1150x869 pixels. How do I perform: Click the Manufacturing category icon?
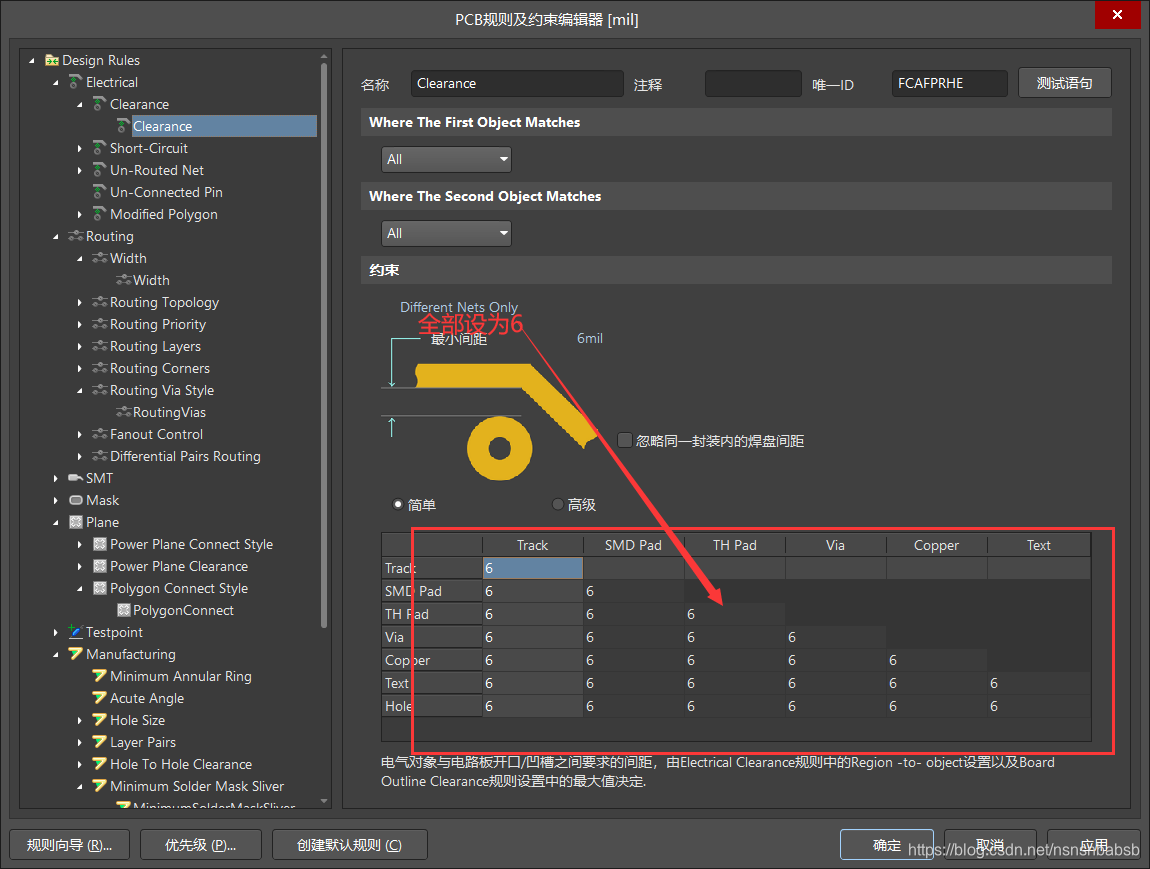pos(76,653)
